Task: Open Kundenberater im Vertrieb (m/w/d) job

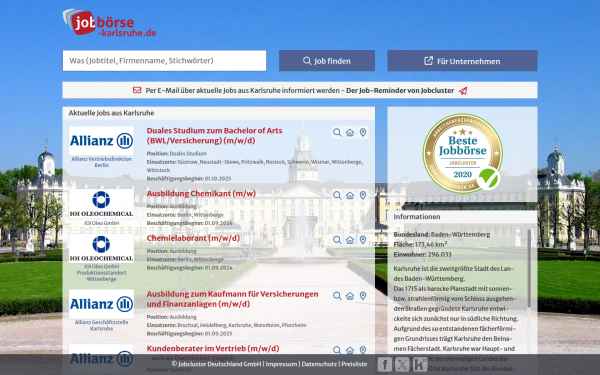Action: pos(213,349)
